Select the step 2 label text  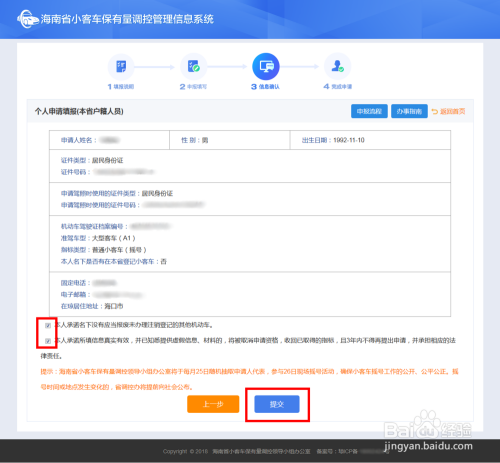(x=193, y=87)
